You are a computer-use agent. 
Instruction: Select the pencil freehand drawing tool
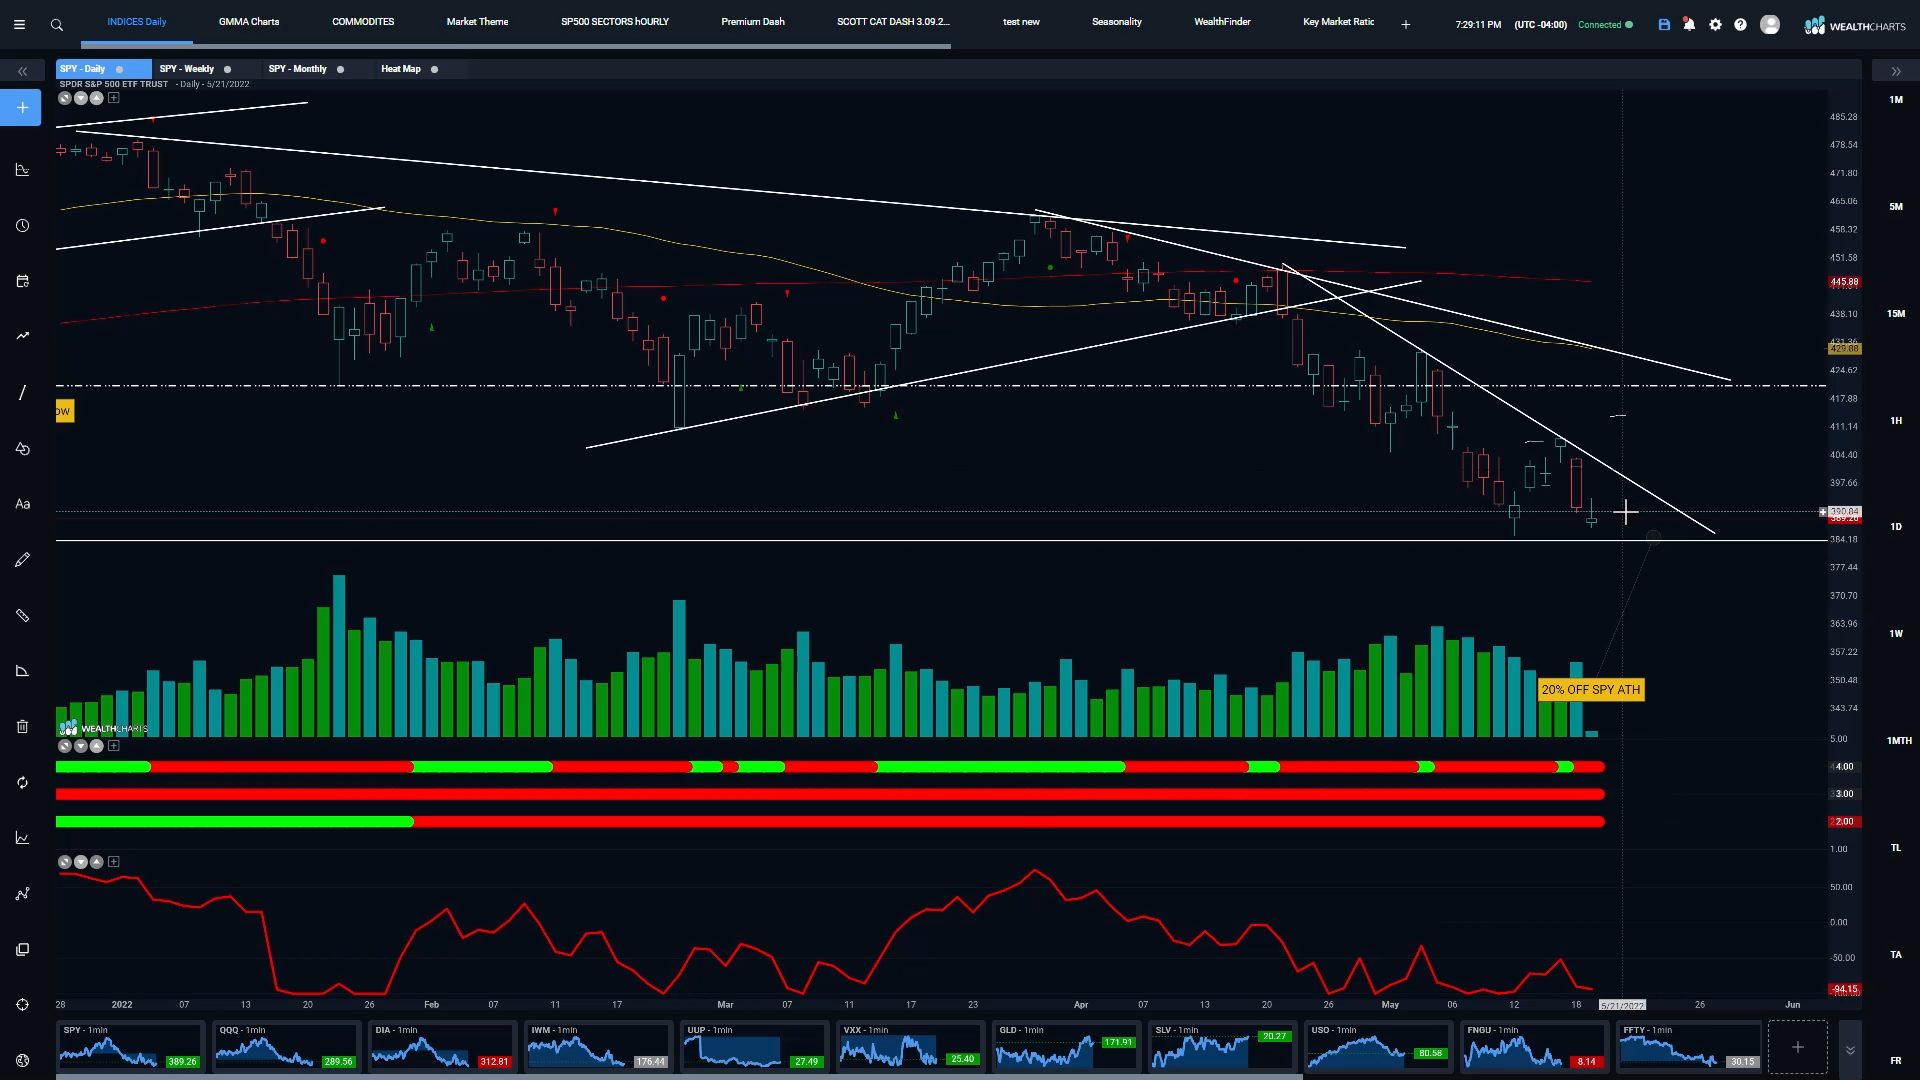(22, 559)
